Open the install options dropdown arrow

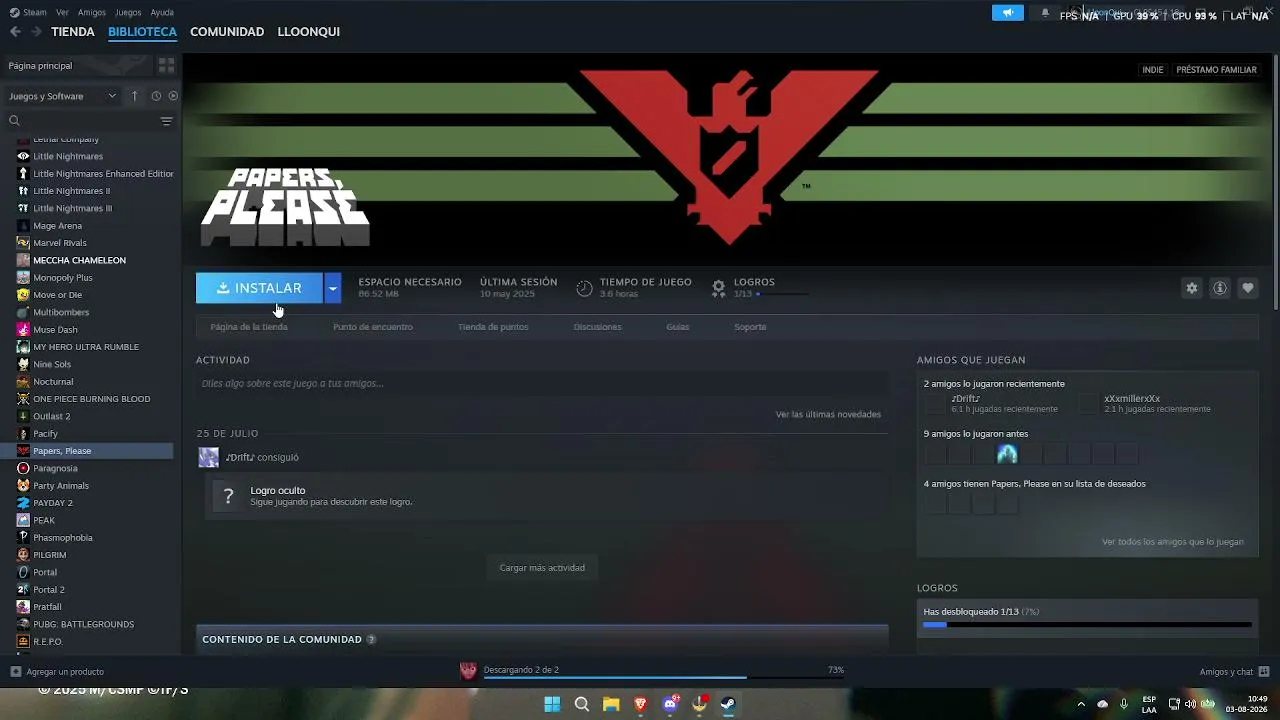pos(333,288)
